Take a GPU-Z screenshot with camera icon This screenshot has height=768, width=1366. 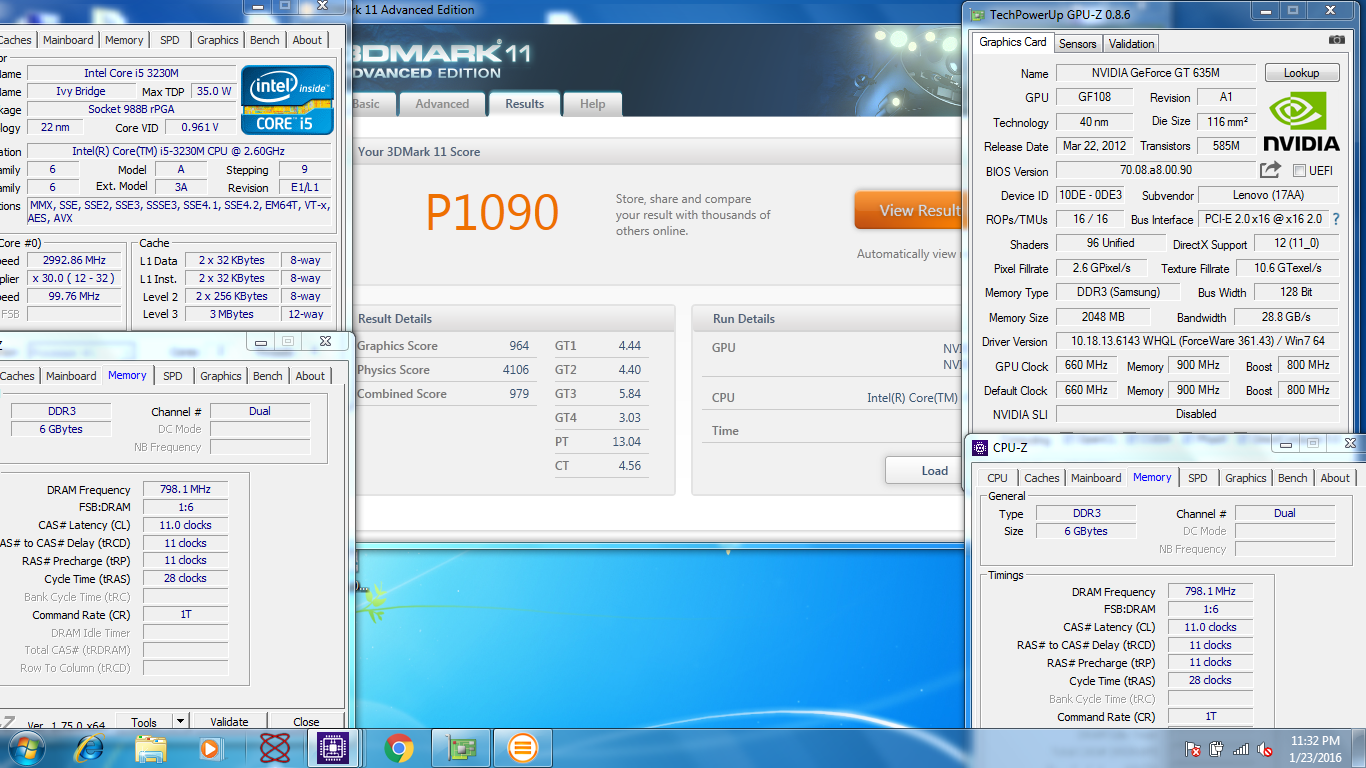tap(1337, 40)
